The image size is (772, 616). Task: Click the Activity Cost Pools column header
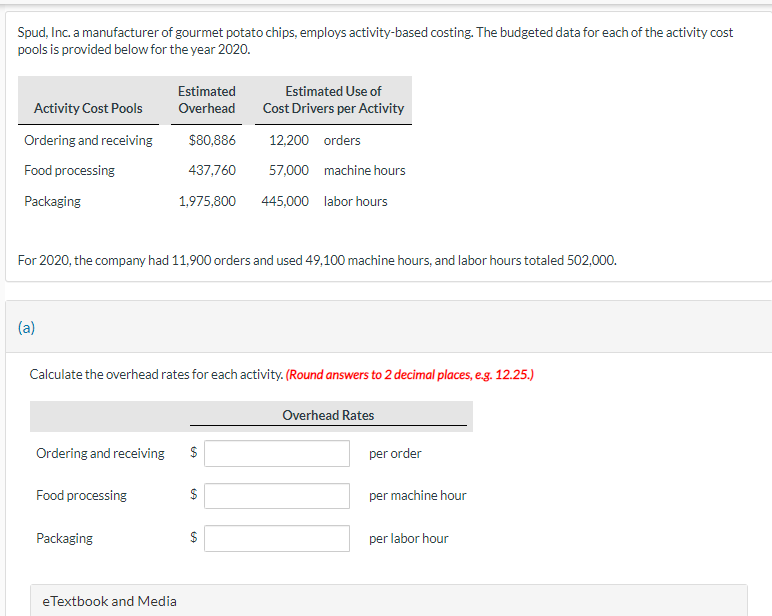pyautogui.click(x=88, y=108)
